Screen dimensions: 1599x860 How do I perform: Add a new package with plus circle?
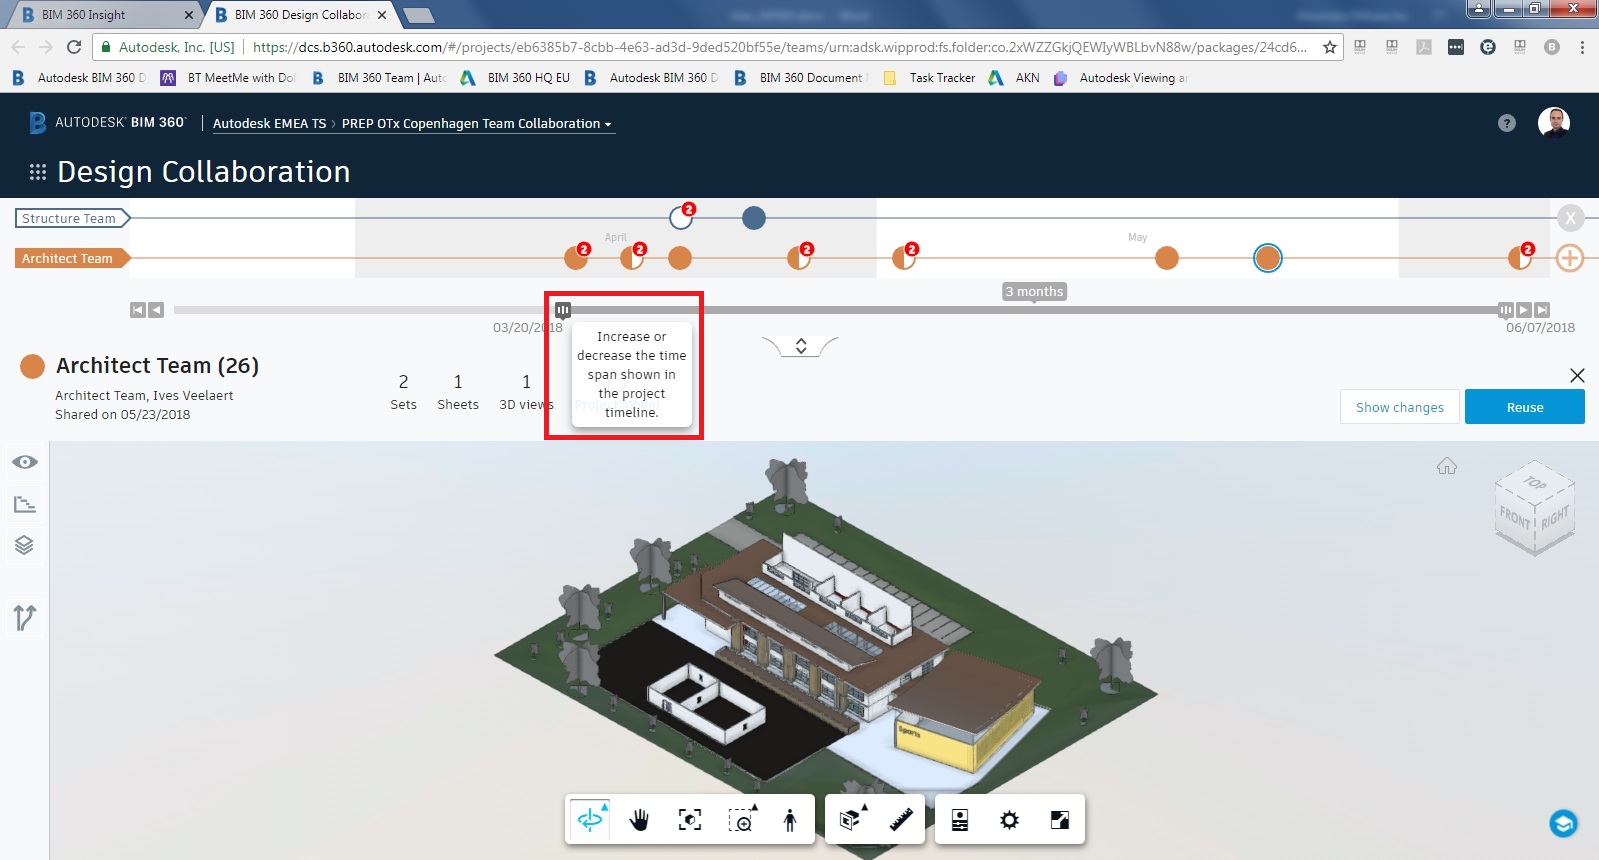(x=1570, y=258)
